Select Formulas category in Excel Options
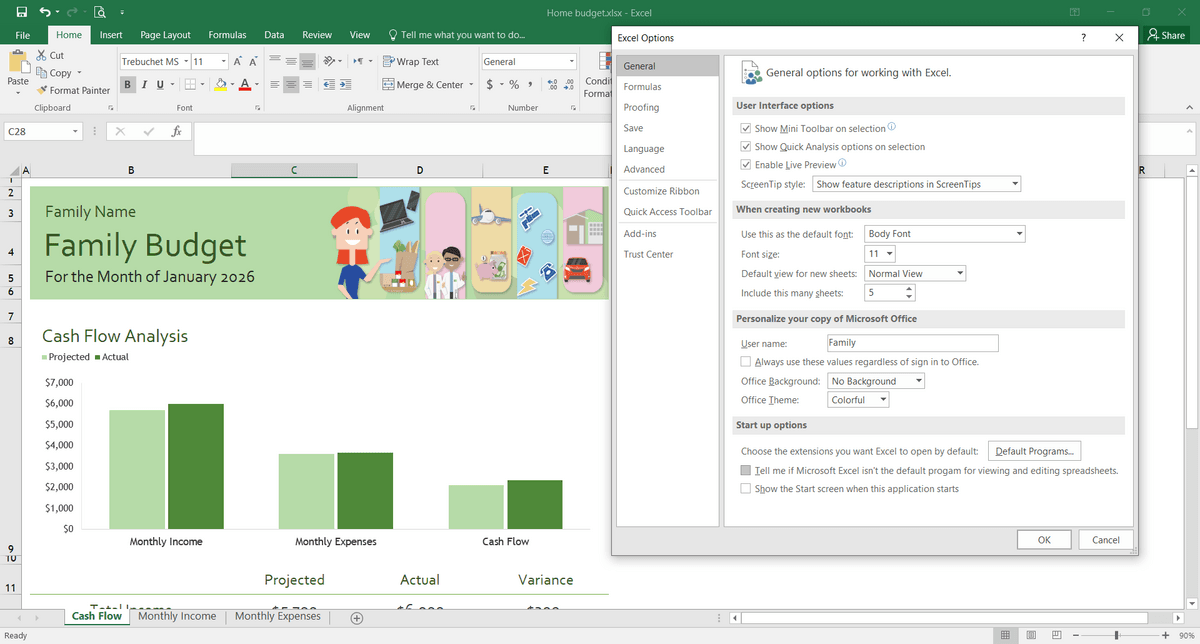 pyautogui.click(x=667, y=87)
